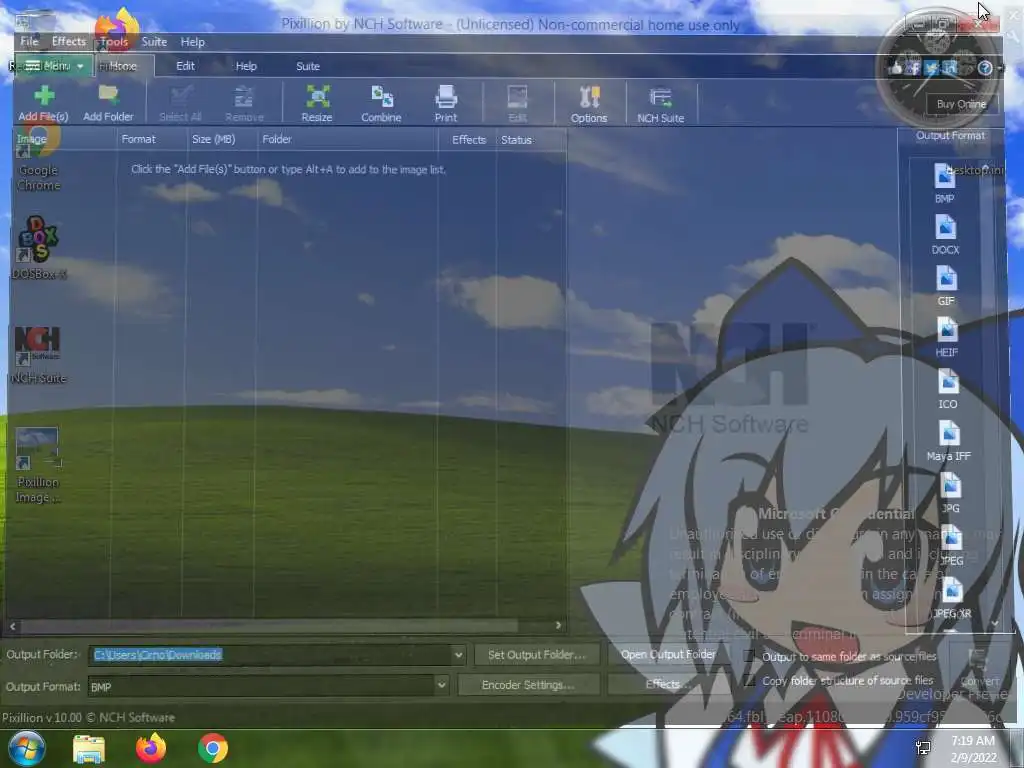Image resolution: width=1024 pixels, height=768 pixels.
Task: Select BMP in Output Format list
Action: (x=944, y=184)
